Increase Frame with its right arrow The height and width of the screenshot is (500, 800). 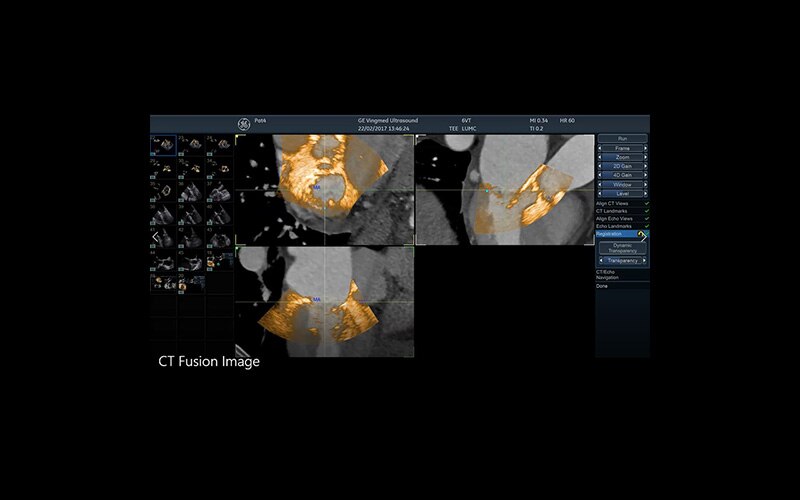pyautogui.click(x=645, y=148)
